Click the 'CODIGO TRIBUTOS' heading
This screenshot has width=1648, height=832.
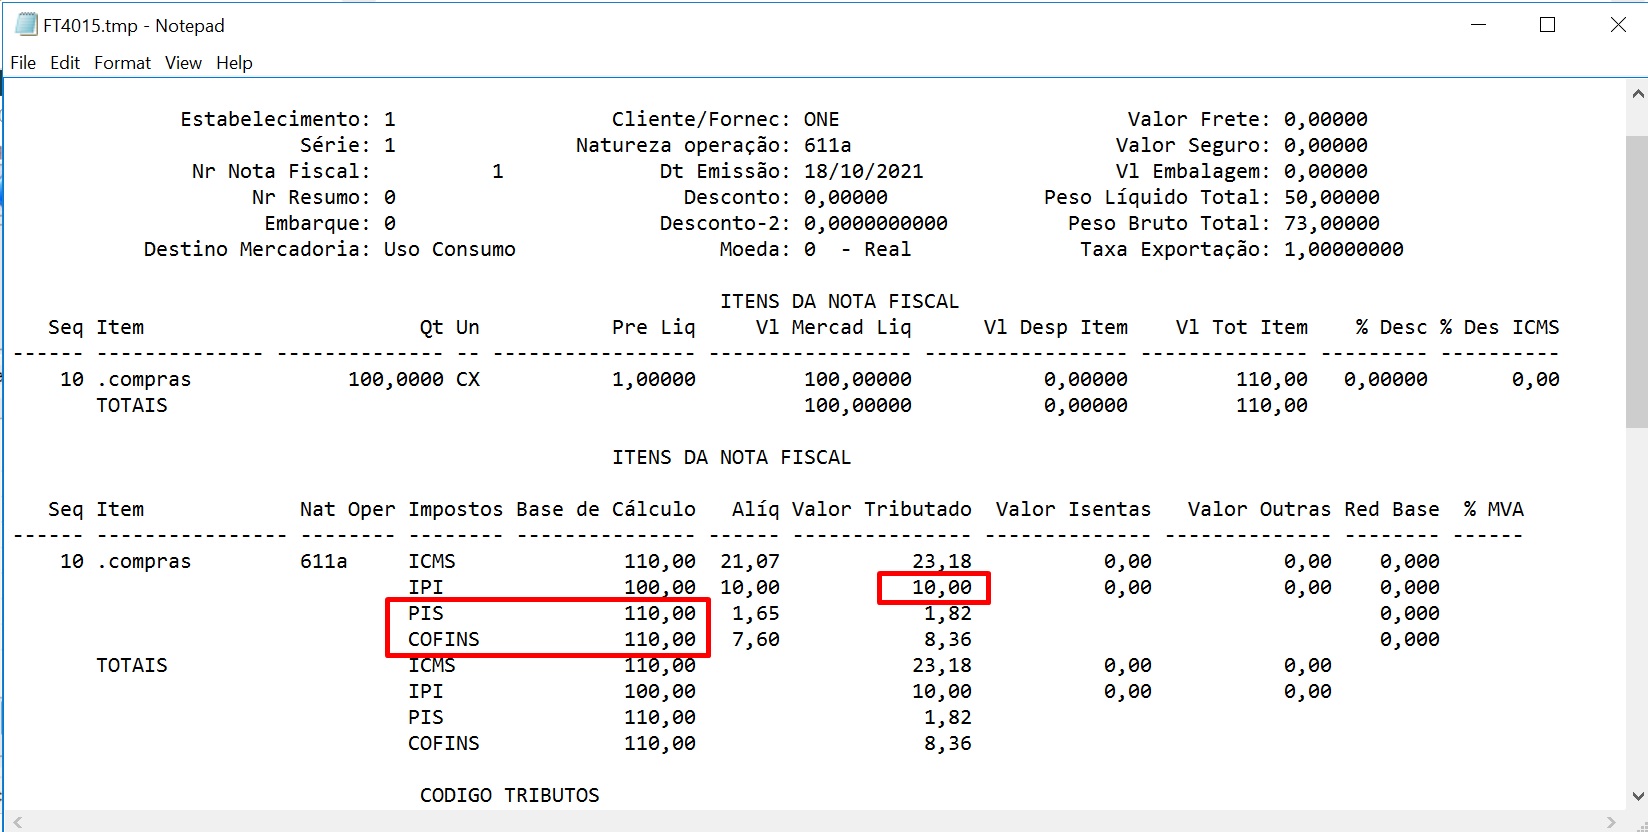point(509,795)
